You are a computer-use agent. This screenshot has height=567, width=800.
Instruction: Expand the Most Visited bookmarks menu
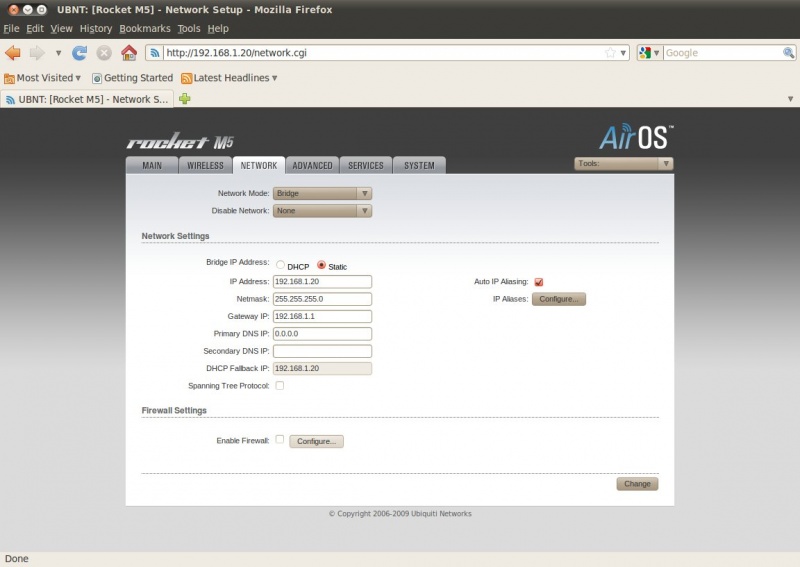[78, 78]
